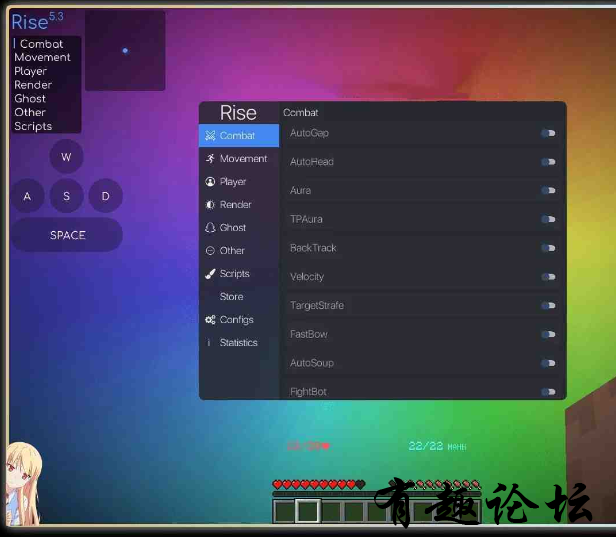
Task: Select Movement in top-left HUD list
Action: (42, 57)
